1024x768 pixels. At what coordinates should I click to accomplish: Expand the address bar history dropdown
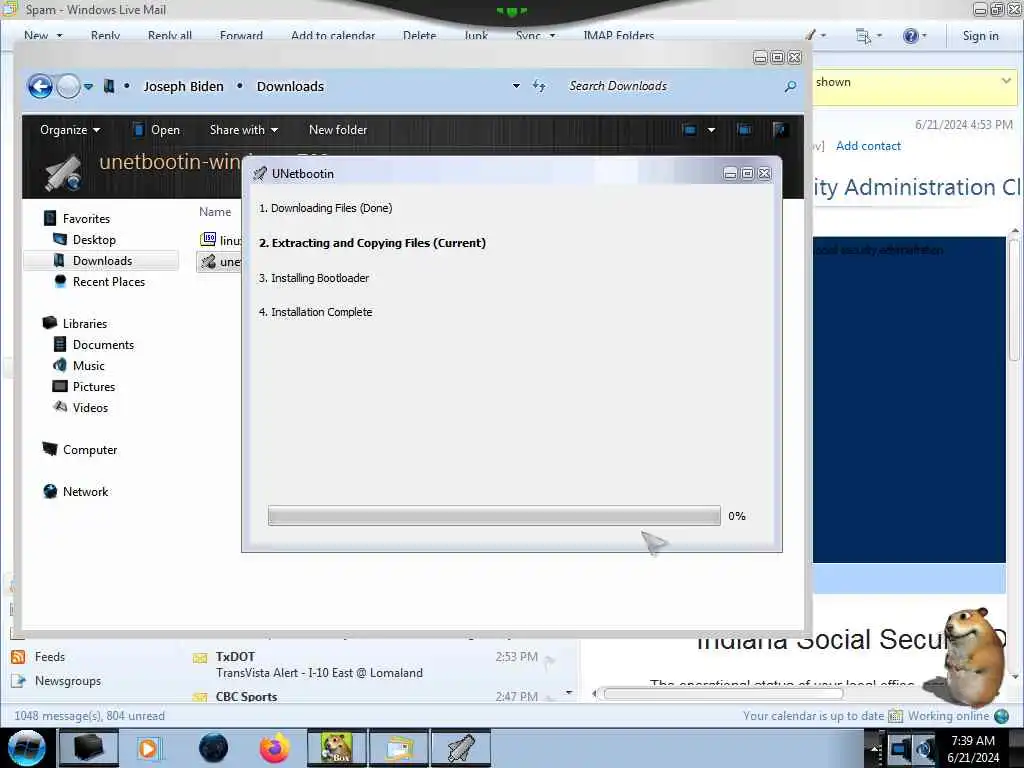516,86
